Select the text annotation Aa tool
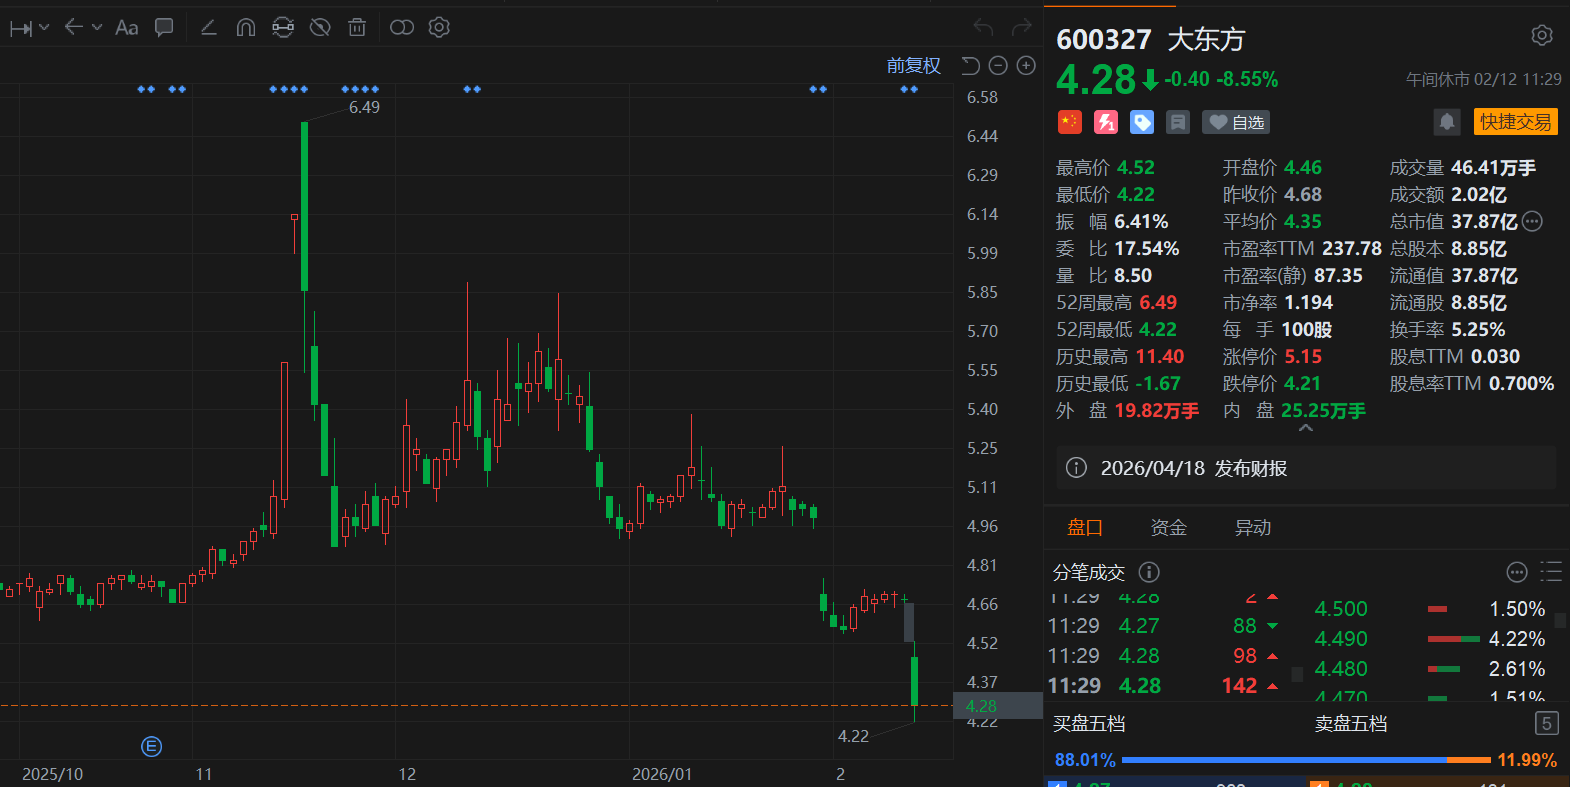This screenshot has width=1570, height=787. (127, 28)
